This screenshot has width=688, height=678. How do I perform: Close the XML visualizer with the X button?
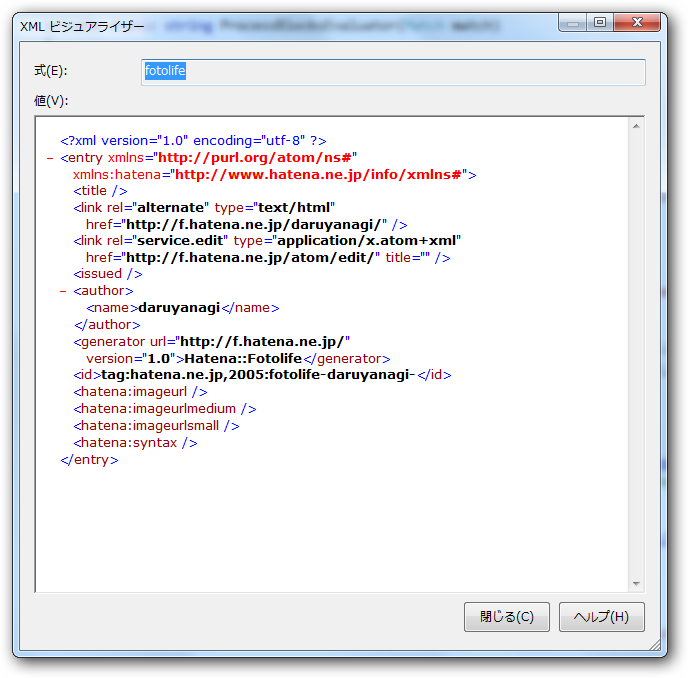coord(637,22)
